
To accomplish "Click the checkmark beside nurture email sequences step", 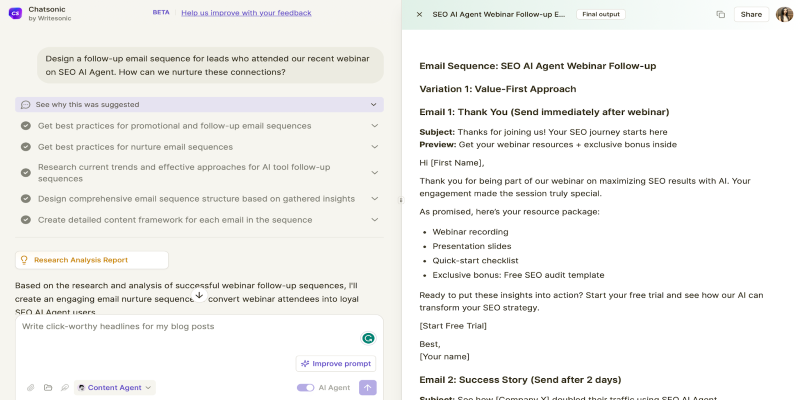I will point(26,147).
